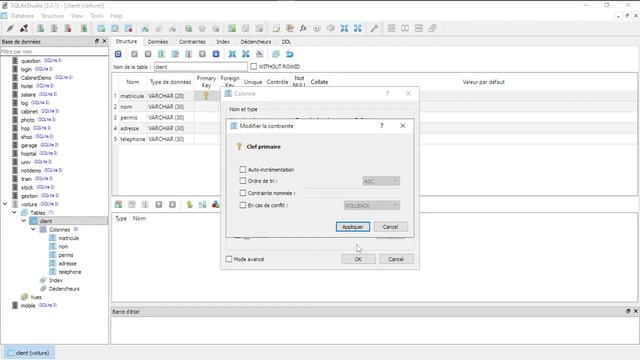Collapse the Colonnes tree node

[33, 229]
